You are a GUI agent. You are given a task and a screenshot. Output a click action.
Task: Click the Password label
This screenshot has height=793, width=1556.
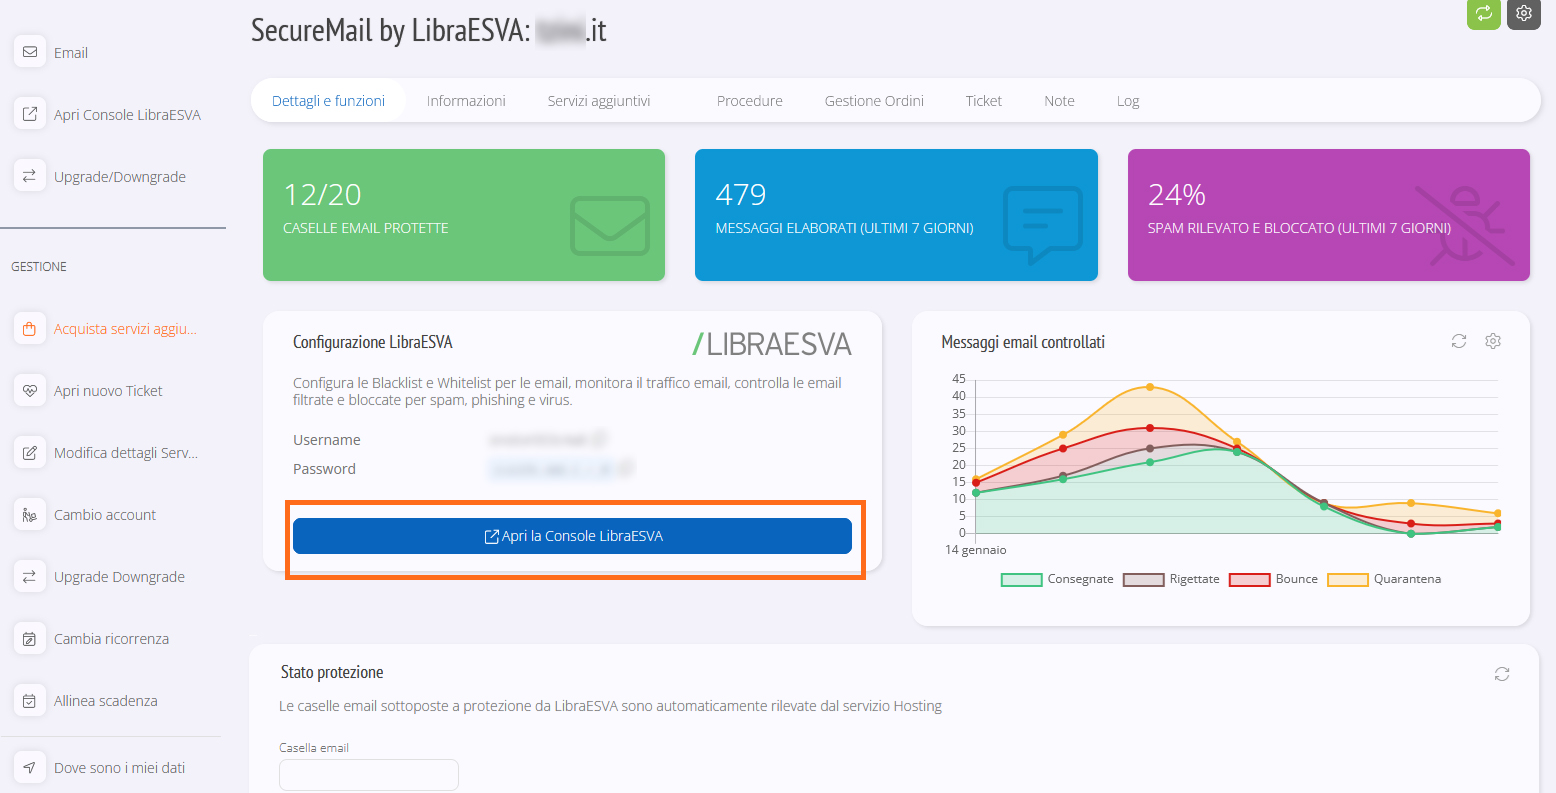(324, 469)
